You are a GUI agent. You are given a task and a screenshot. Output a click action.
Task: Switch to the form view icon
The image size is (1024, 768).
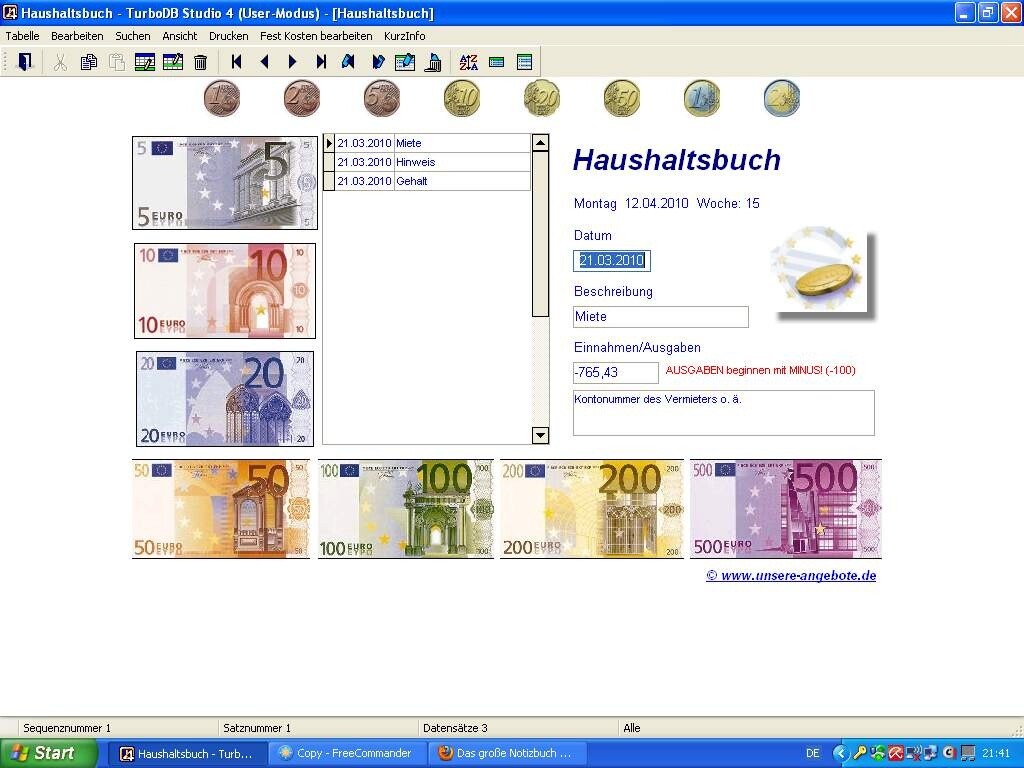pyautogui.click(x=496, y=62)
